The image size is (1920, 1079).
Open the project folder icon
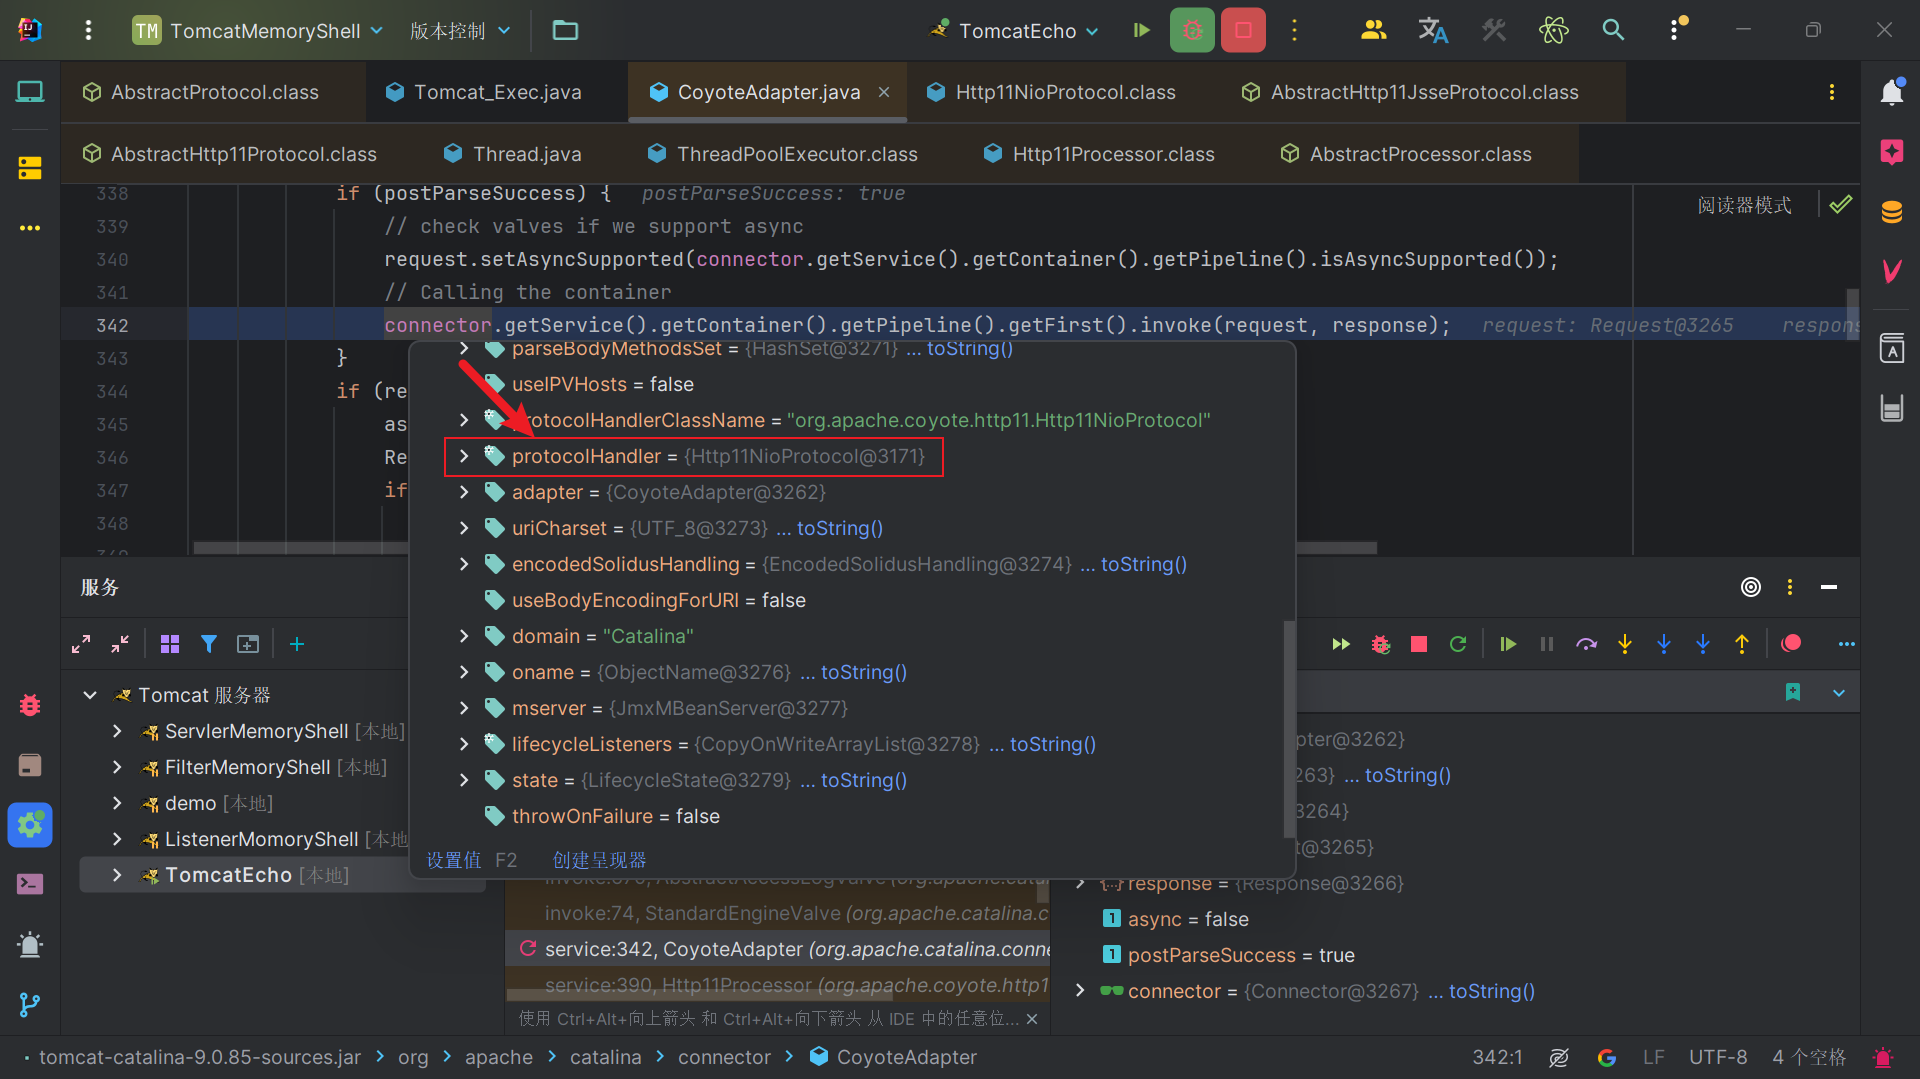[565, 30]
